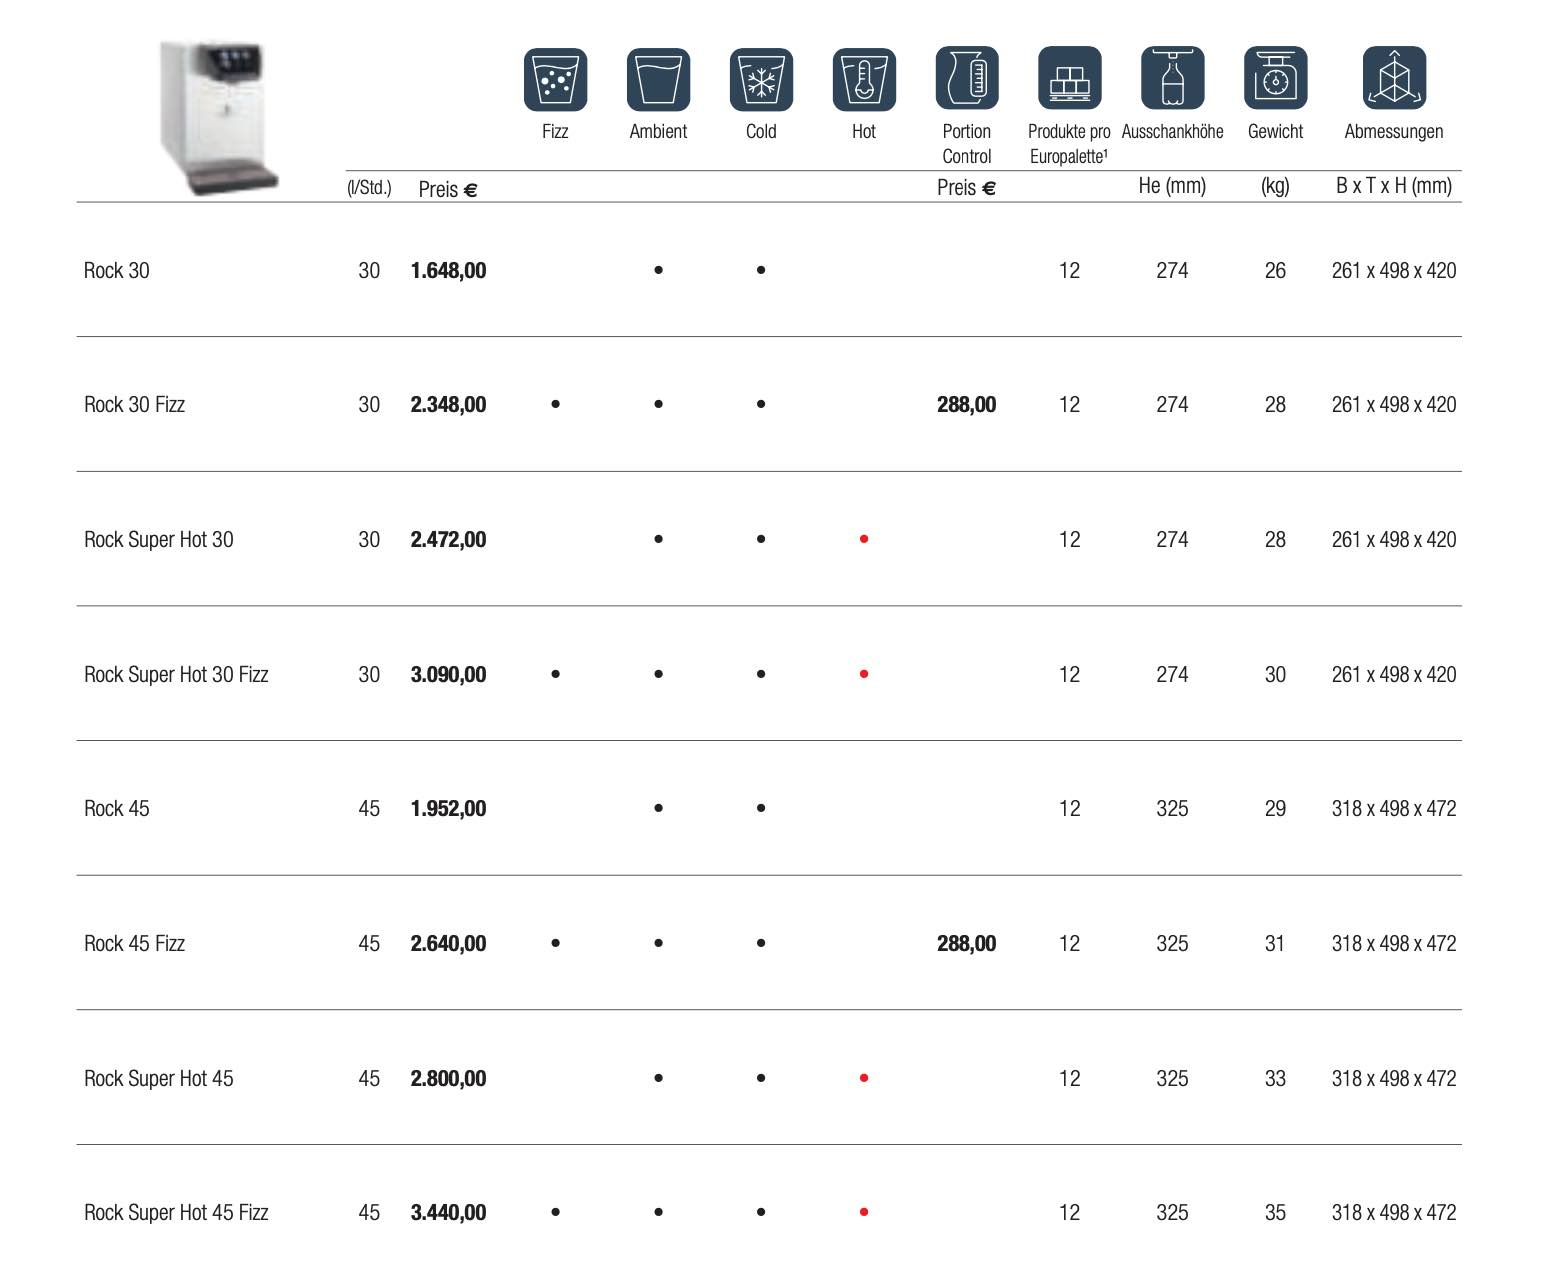The height and width of the screenshot is (1276, 1544).
Task: Click the Cold snowflake icon
Action: [x=761, y=79]
